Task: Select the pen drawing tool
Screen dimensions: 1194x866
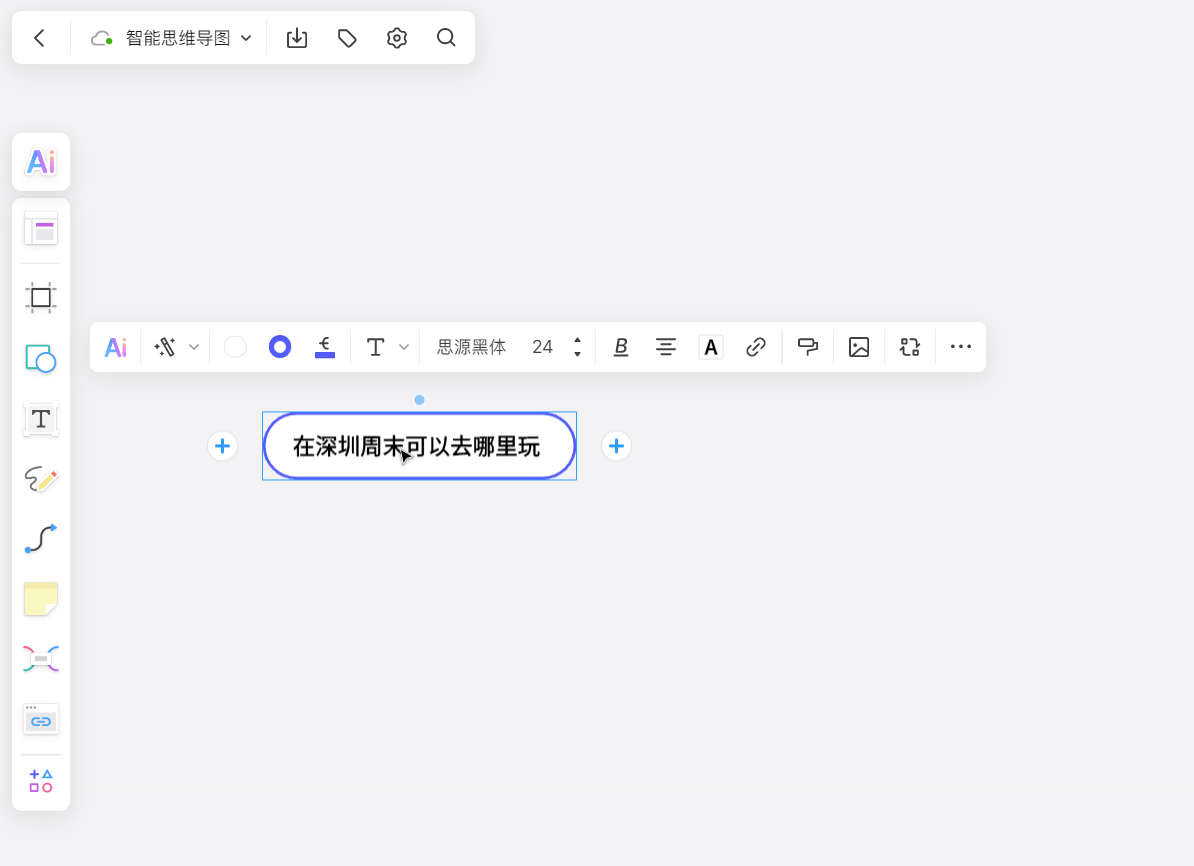Action: coord(41,478)
